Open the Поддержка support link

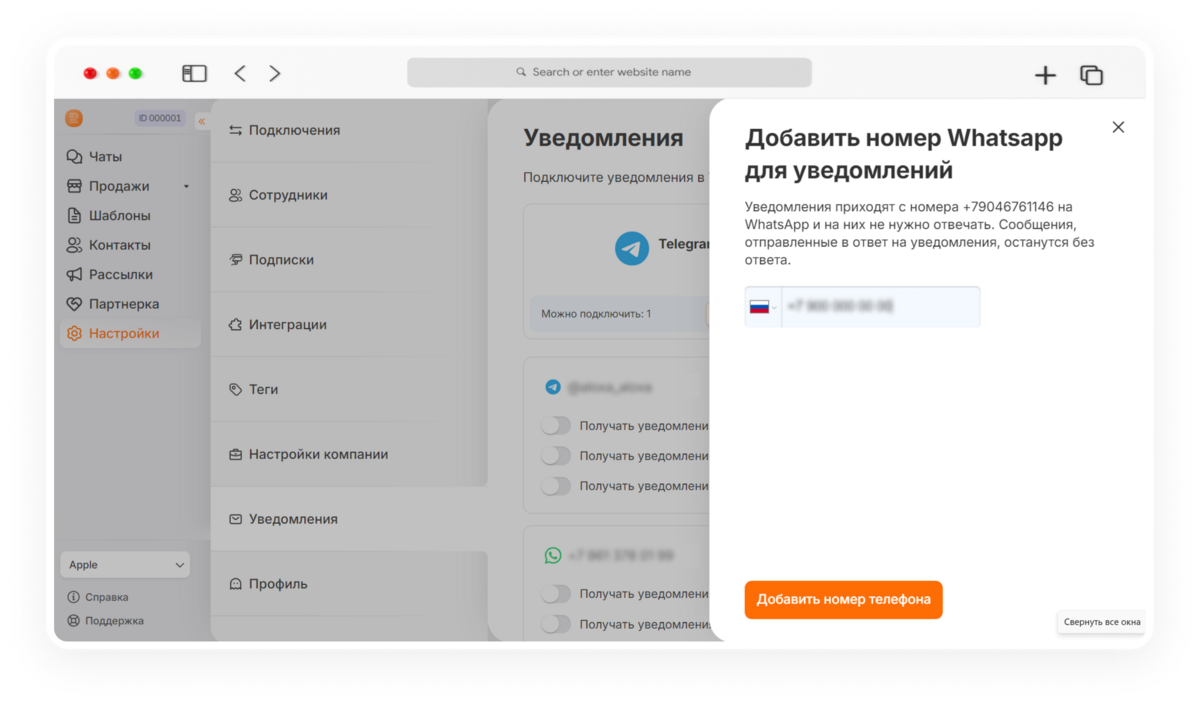click(105, 621)
